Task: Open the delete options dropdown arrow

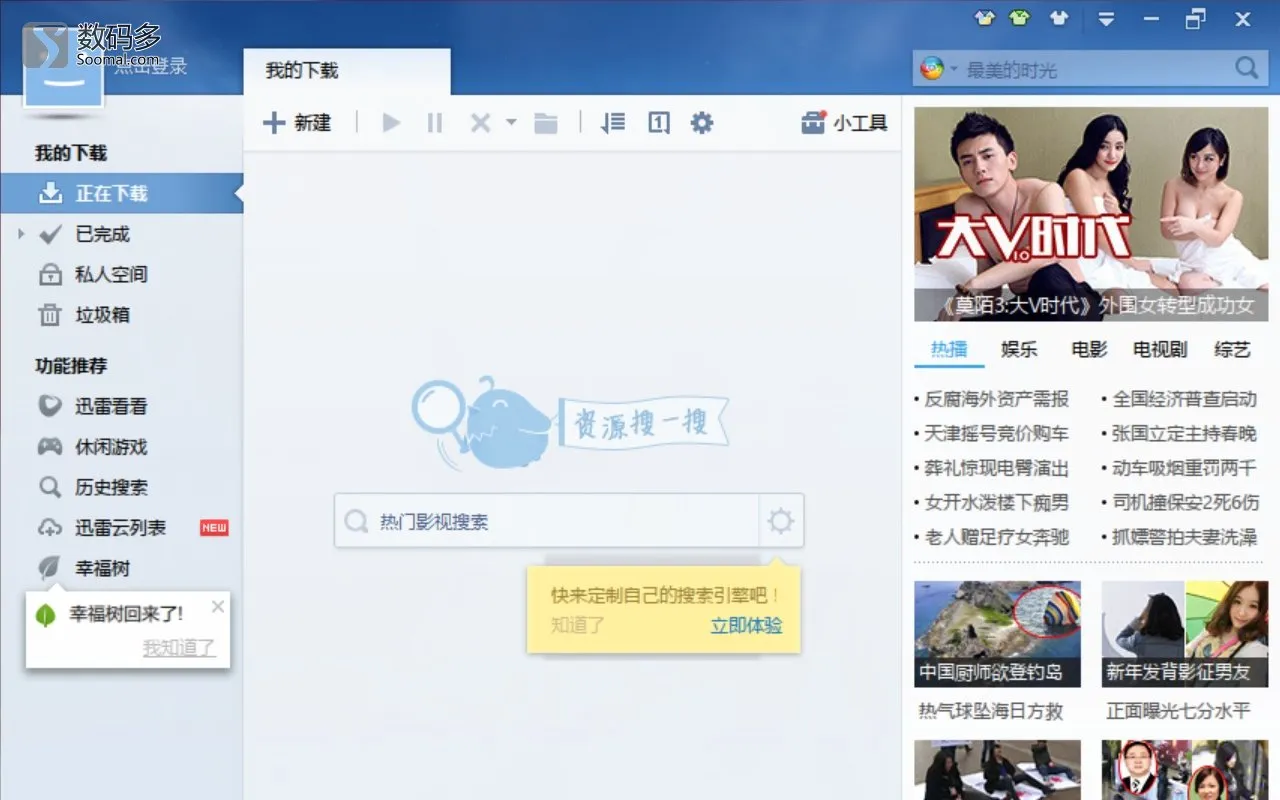Action: coord(511,123)
